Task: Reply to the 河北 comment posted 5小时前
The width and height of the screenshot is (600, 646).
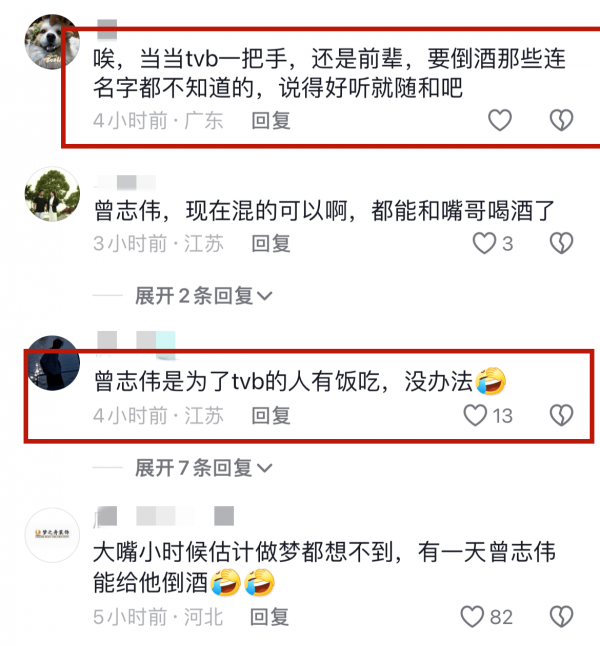Action: coord(270,617)
